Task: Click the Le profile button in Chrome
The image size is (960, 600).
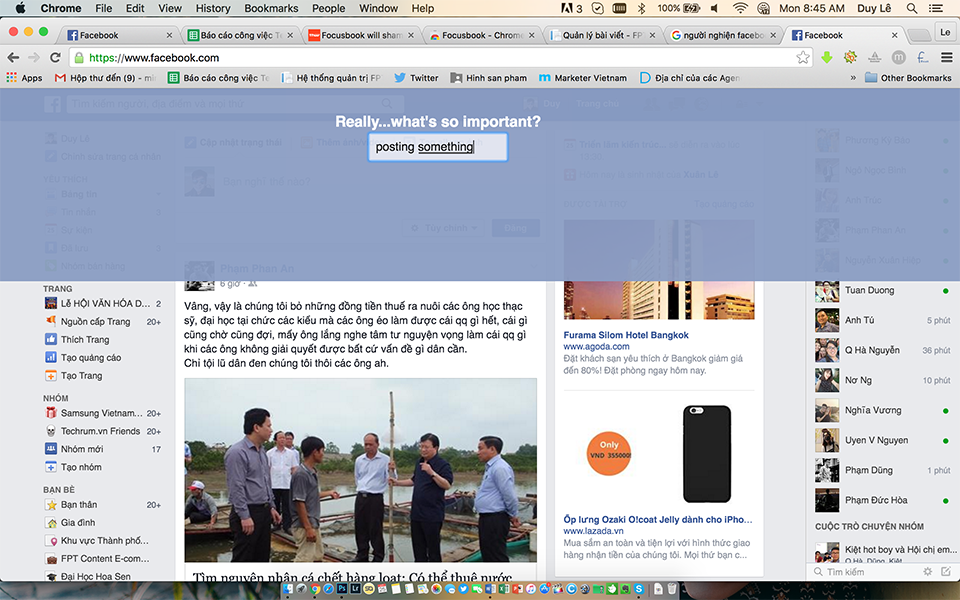Action: pos(945,32)
